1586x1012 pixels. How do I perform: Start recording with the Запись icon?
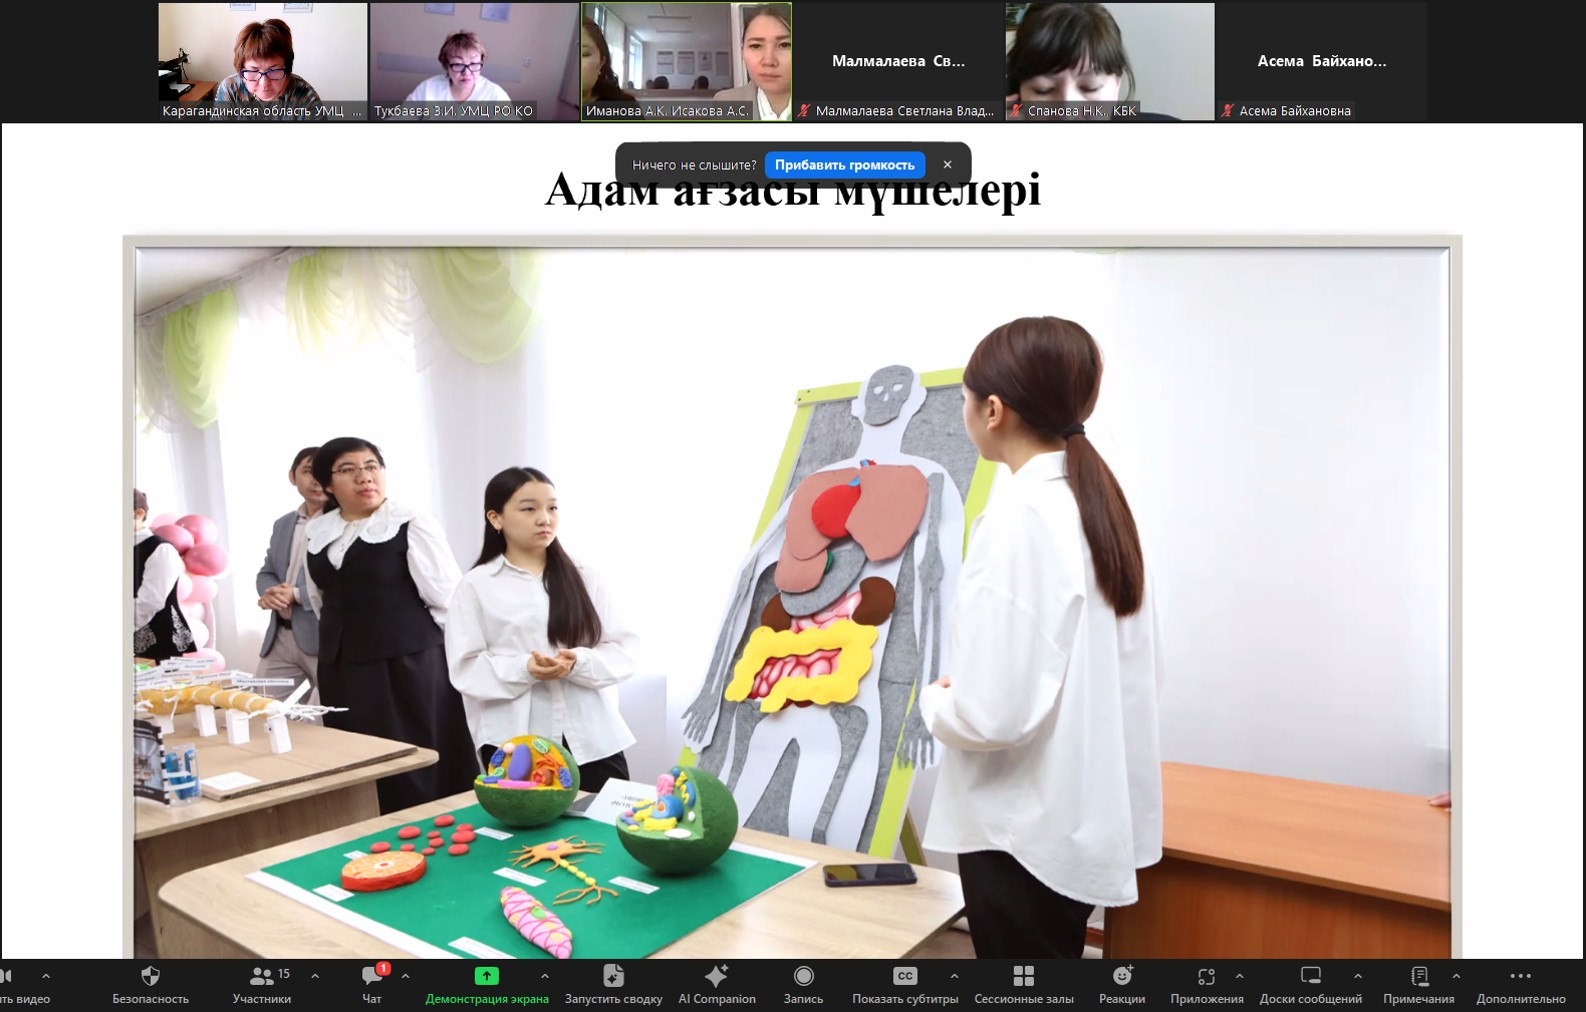click(803, 977)
